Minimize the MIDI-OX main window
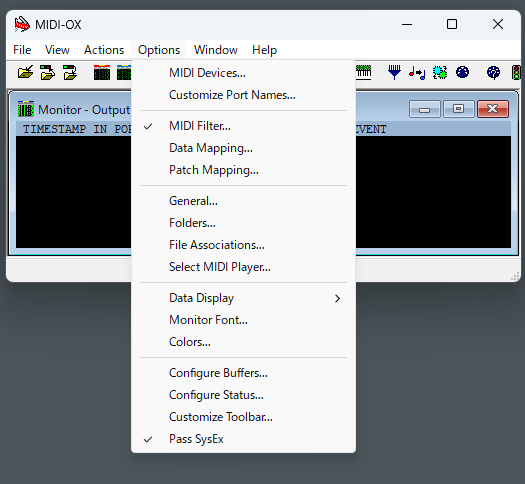Image resolution: width=525 pixels, height=484 pixels. 407,24
